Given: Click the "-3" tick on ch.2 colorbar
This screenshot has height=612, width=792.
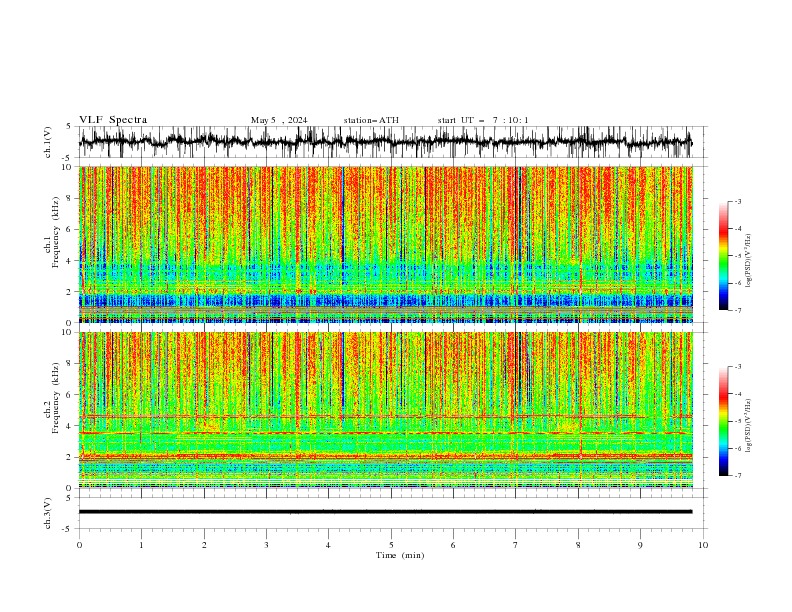Looking at the screenshot, I should pyautogui.click(x=738, y=367).
